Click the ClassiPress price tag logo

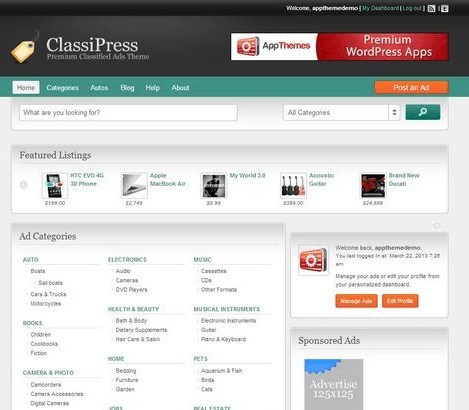24,48
